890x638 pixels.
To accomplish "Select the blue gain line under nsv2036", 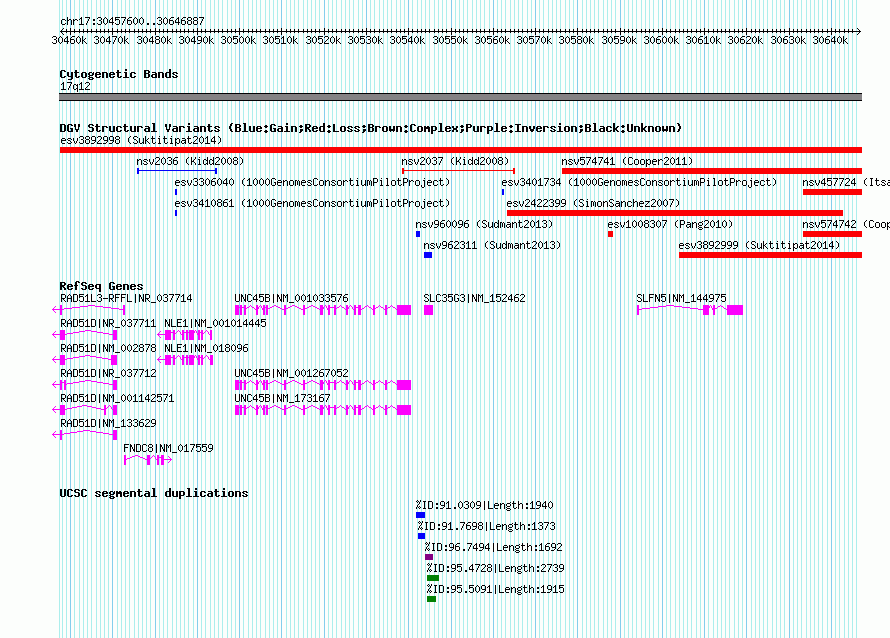I will click(177, 171).
